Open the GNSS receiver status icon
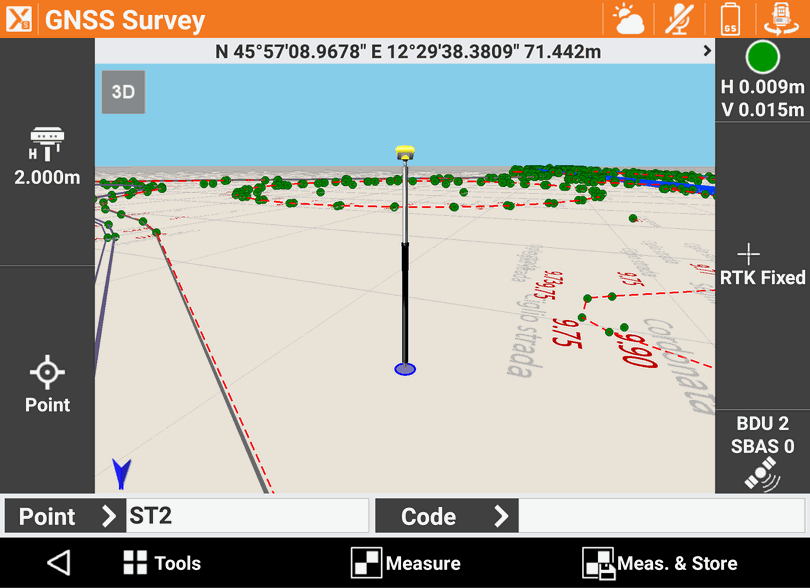Viewport: 810px width, 588px height. tap(781, 19)
